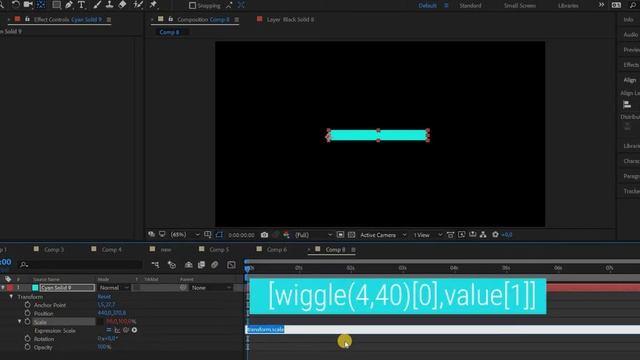Toggle Anchor Point stopwatch
This screenshot has height=360, width=640.
pyautogui.click(x=27, y=305)
